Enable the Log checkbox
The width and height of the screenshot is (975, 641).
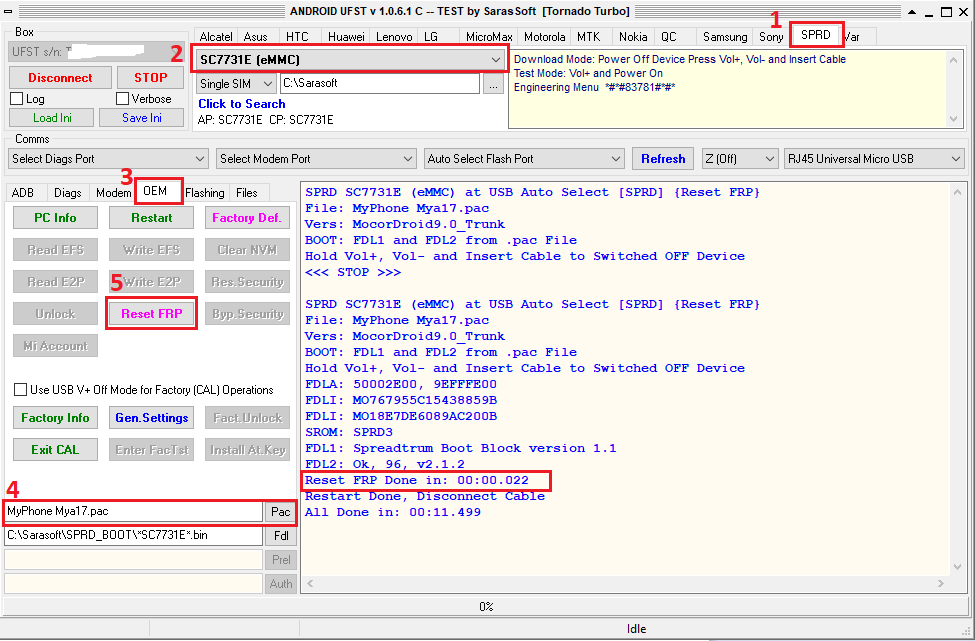pyautogui.click(x=17, y=99)
